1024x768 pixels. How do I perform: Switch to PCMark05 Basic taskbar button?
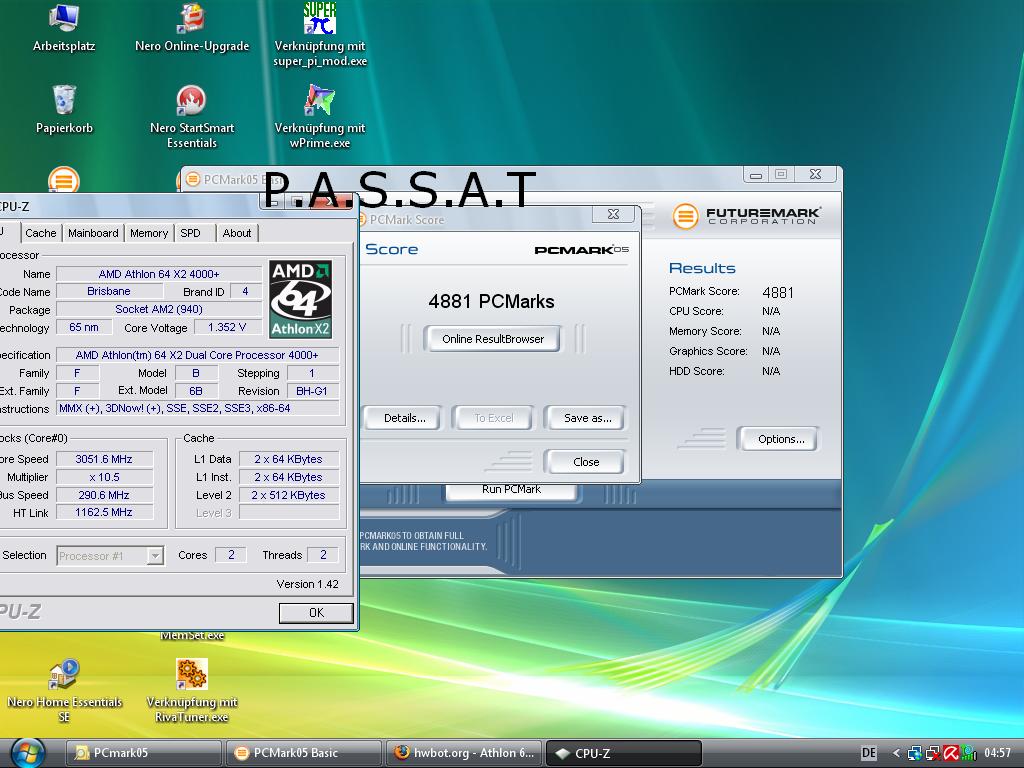304,753
